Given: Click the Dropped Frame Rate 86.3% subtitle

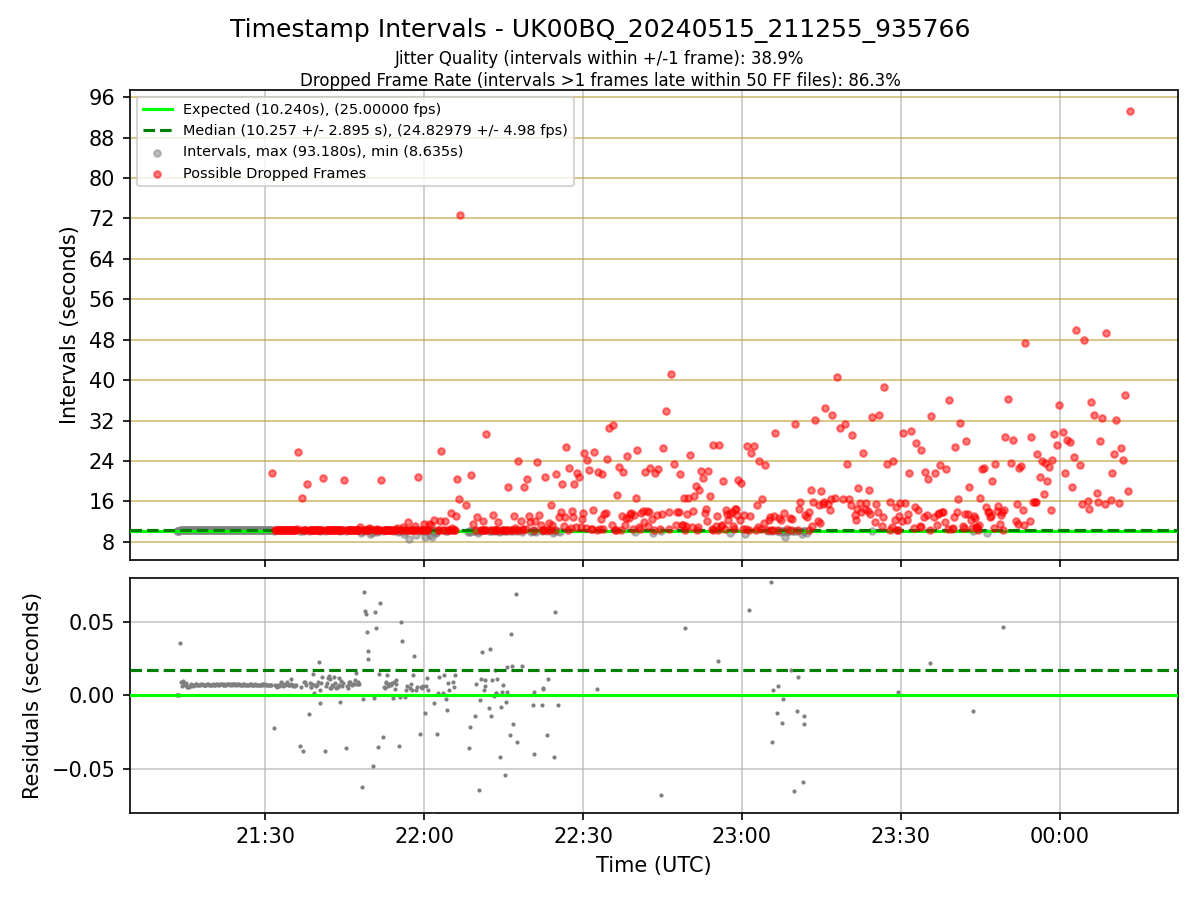Looking at the screenshot, I should 600,79.
